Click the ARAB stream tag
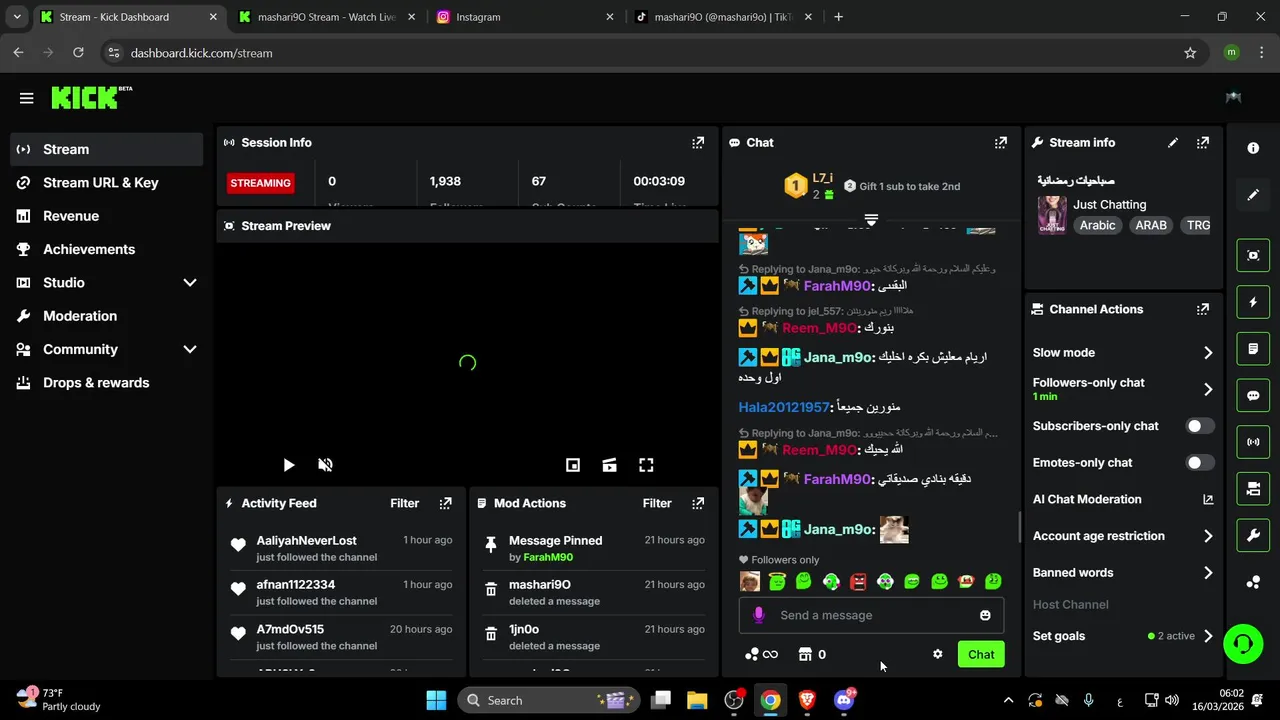Viewport: 1280px width, 720px height. click(1151, 226)
